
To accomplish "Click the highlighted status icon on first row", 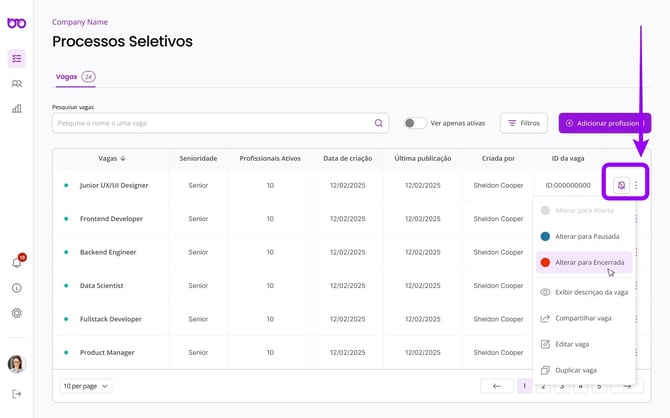I will pyautogui.click(x=621, y=185).
